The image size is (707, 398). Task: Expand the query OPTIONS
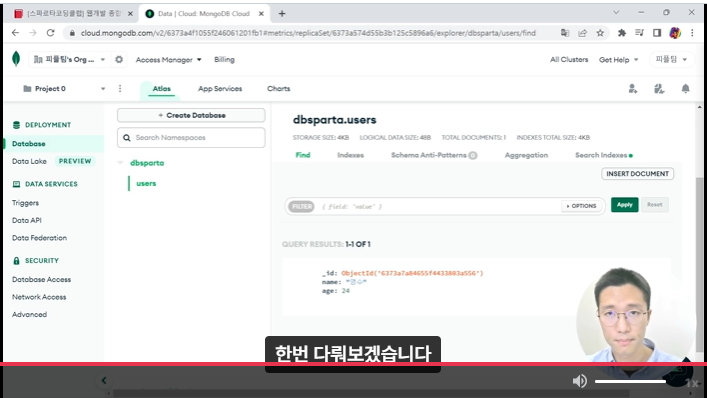coord(582,206)
